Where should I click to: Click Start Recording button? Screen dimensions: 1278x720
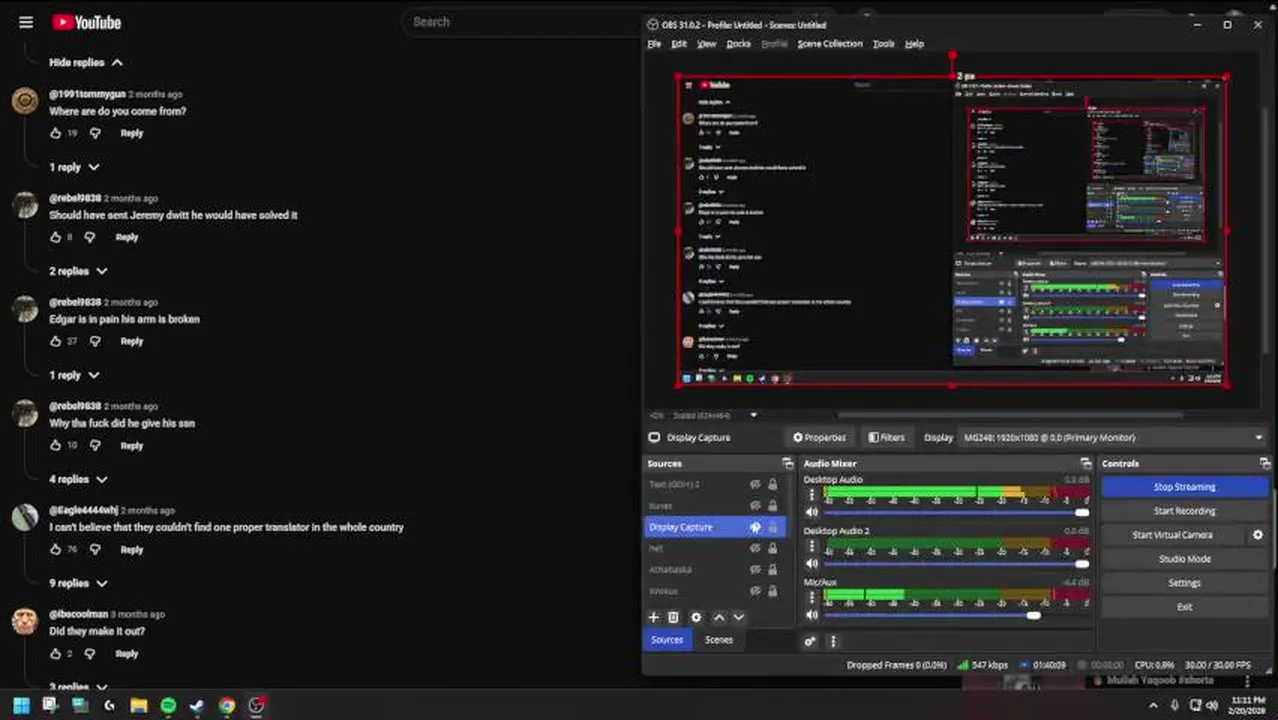point(1185,511)
